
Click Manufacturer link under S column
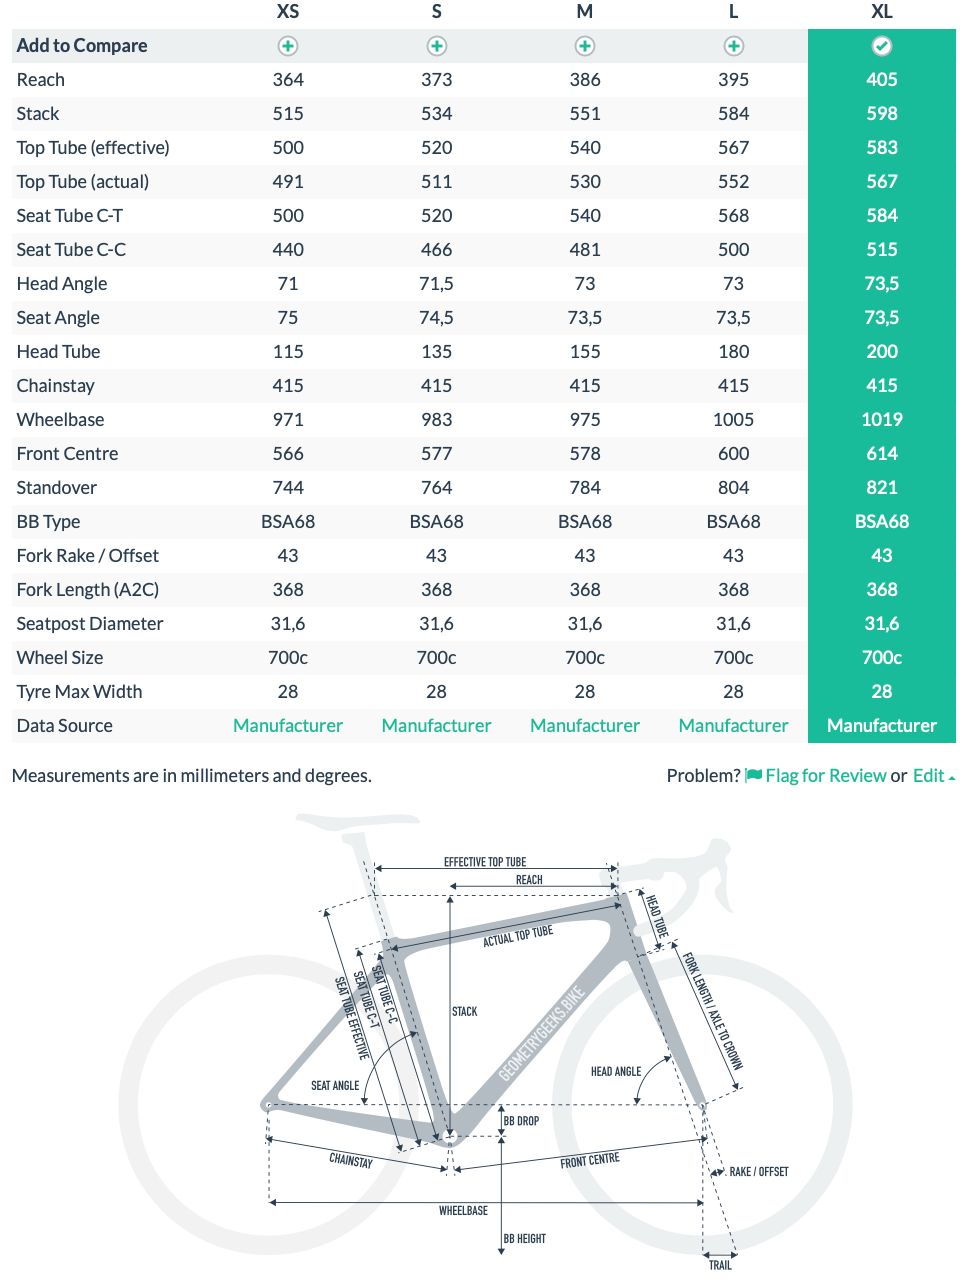click(437, 725)
